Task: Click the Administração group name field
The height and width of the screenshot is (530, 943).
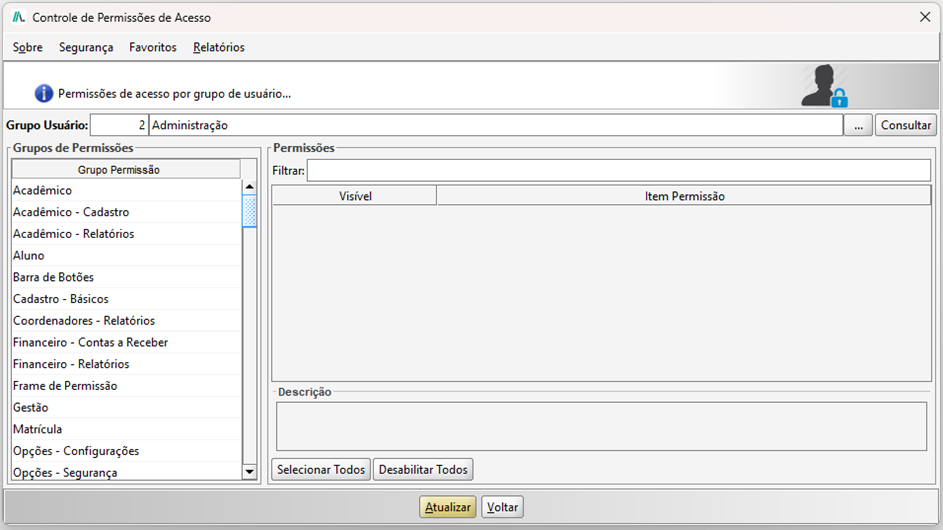Action: pos(496,125)
